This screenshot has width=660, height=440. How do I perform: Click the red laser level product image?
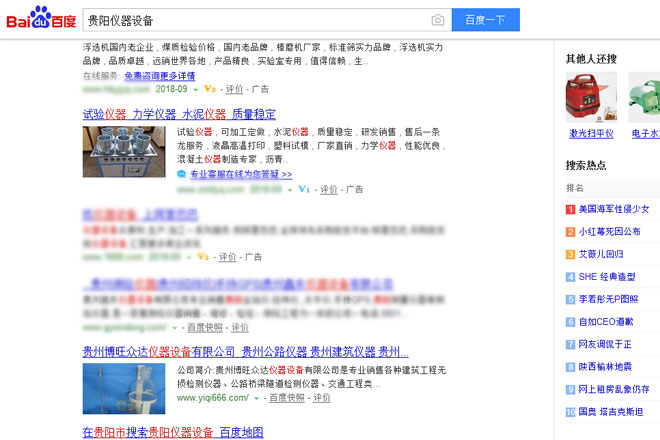[591, 97]
